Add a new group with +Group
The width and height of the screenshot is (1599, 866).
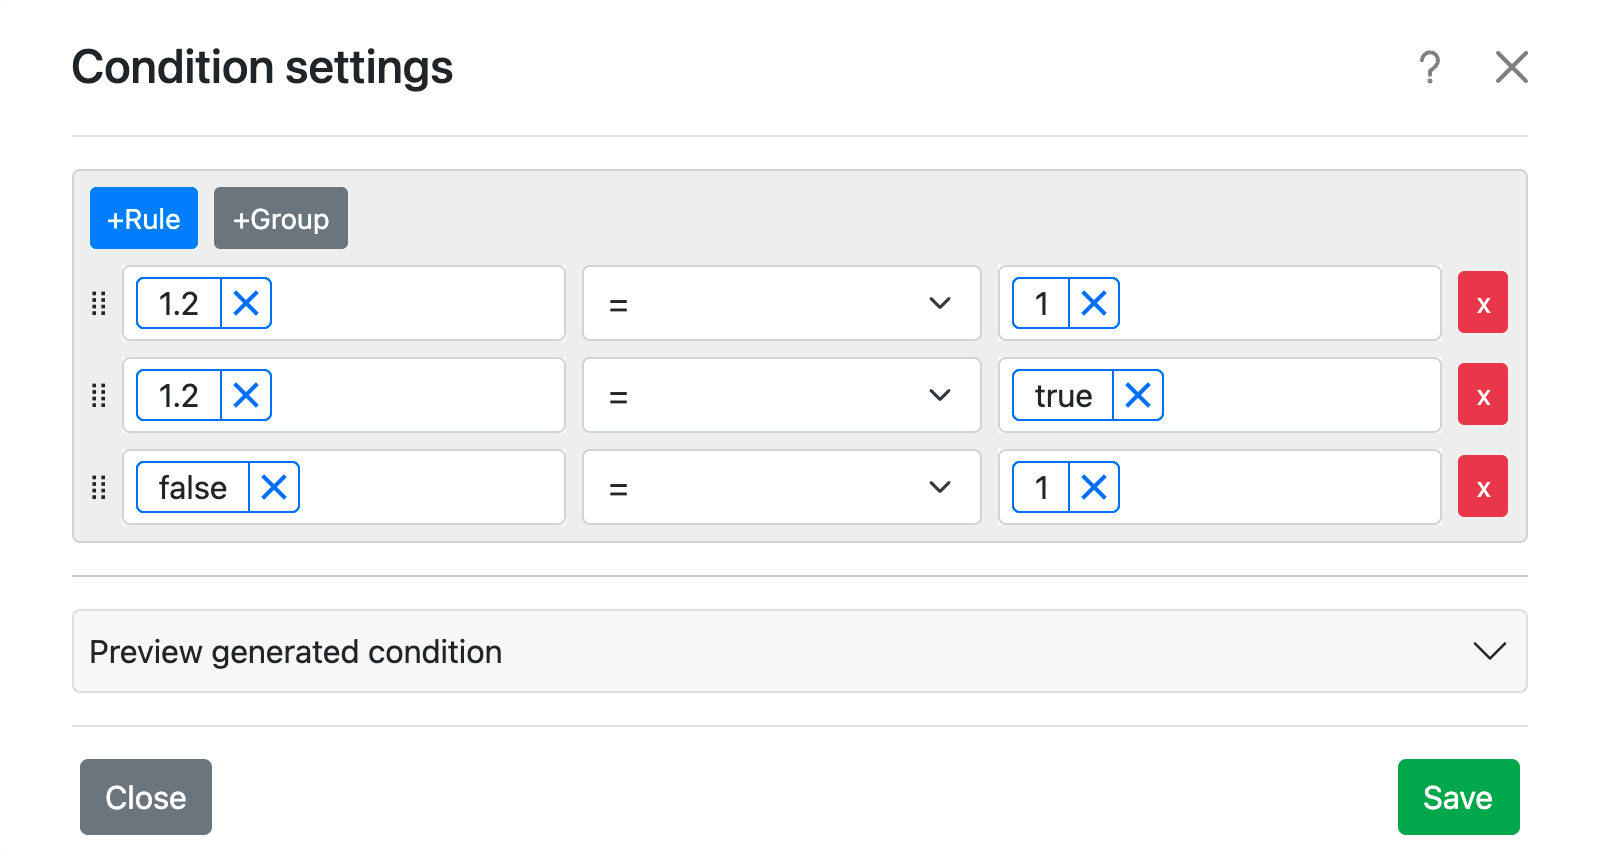[x=281, y=218]
